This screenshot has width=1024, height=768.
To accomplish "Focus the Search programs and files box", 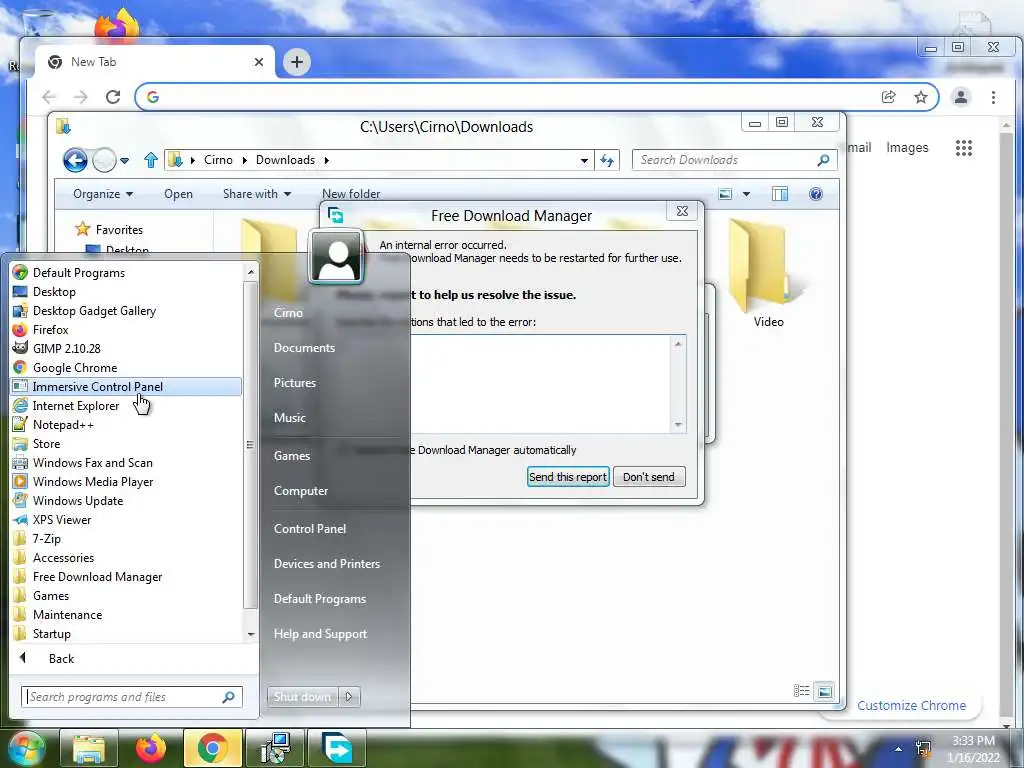I will tap(131, 697).
